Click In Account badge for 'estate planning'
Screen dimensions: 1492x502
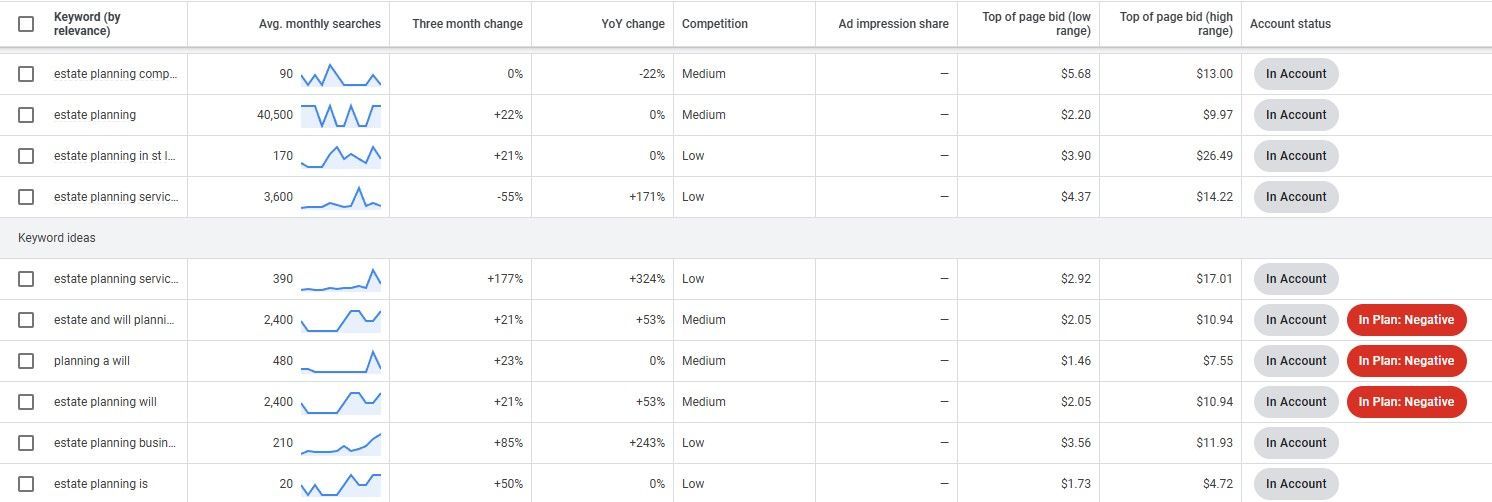point(1296,115)
